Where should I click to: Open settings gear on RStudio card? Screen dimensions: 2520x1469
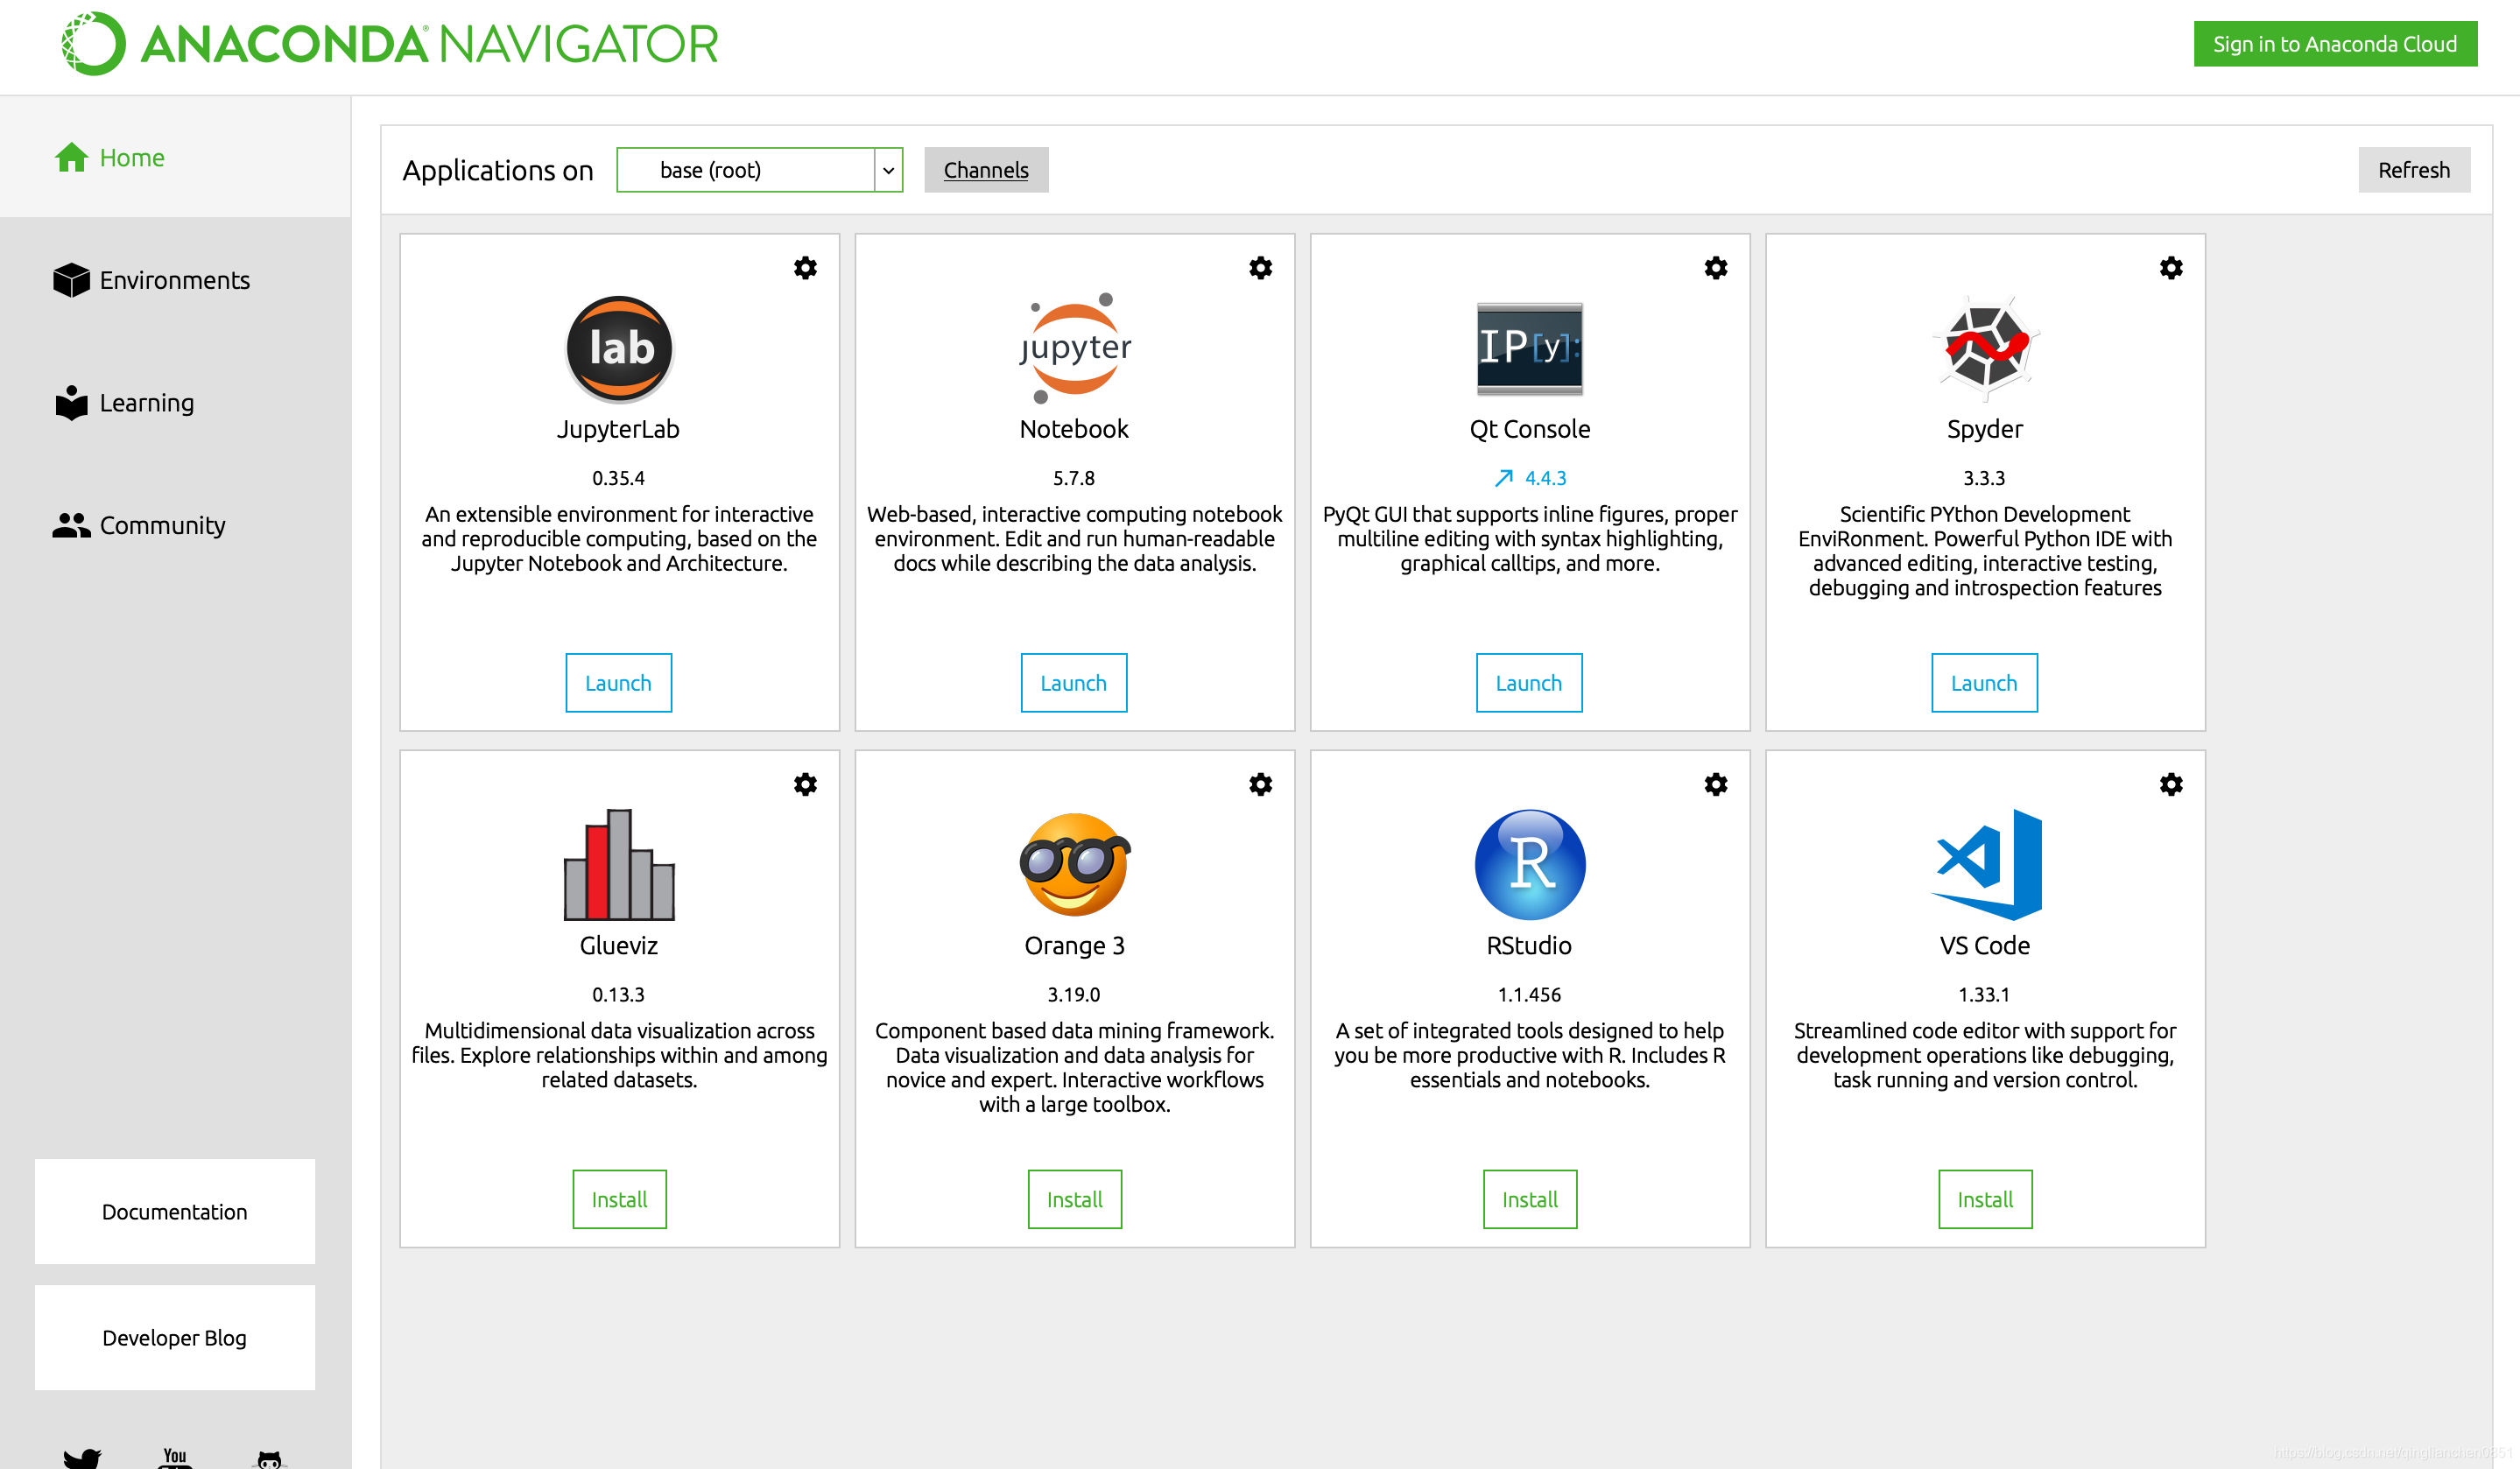pyautogui.click(x=1716, y=784)
